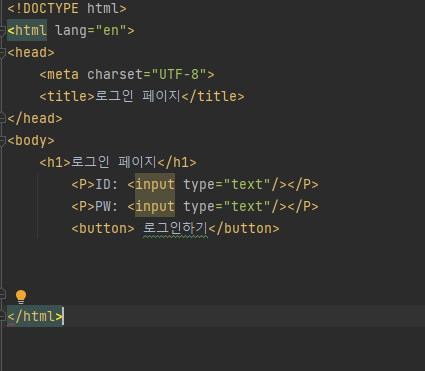Image resolution: width=425 pixels, height=371 pixels.
Task: Collapse the opening head tag fold marker
Action: pos(2,53)
